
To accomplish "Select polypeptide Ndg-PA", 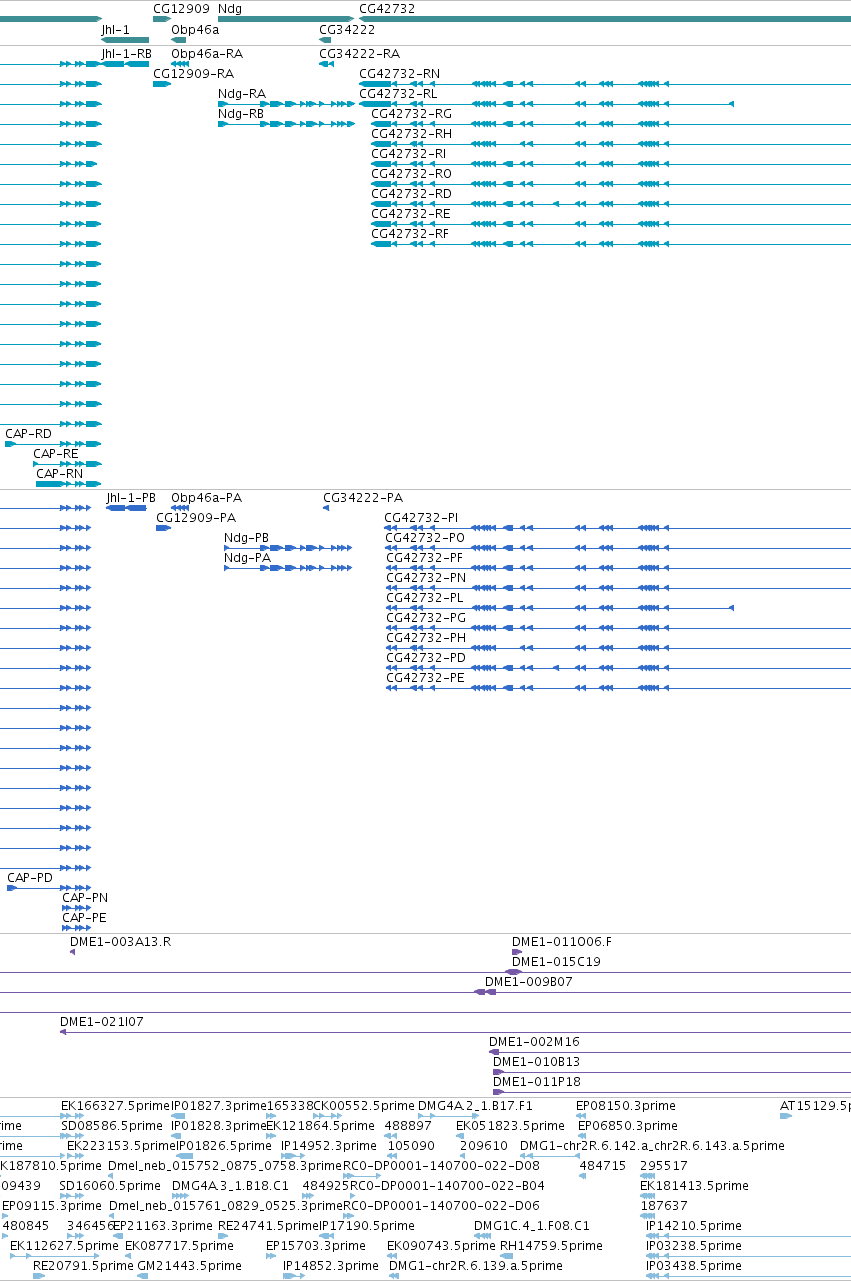I will coord(248,557).
